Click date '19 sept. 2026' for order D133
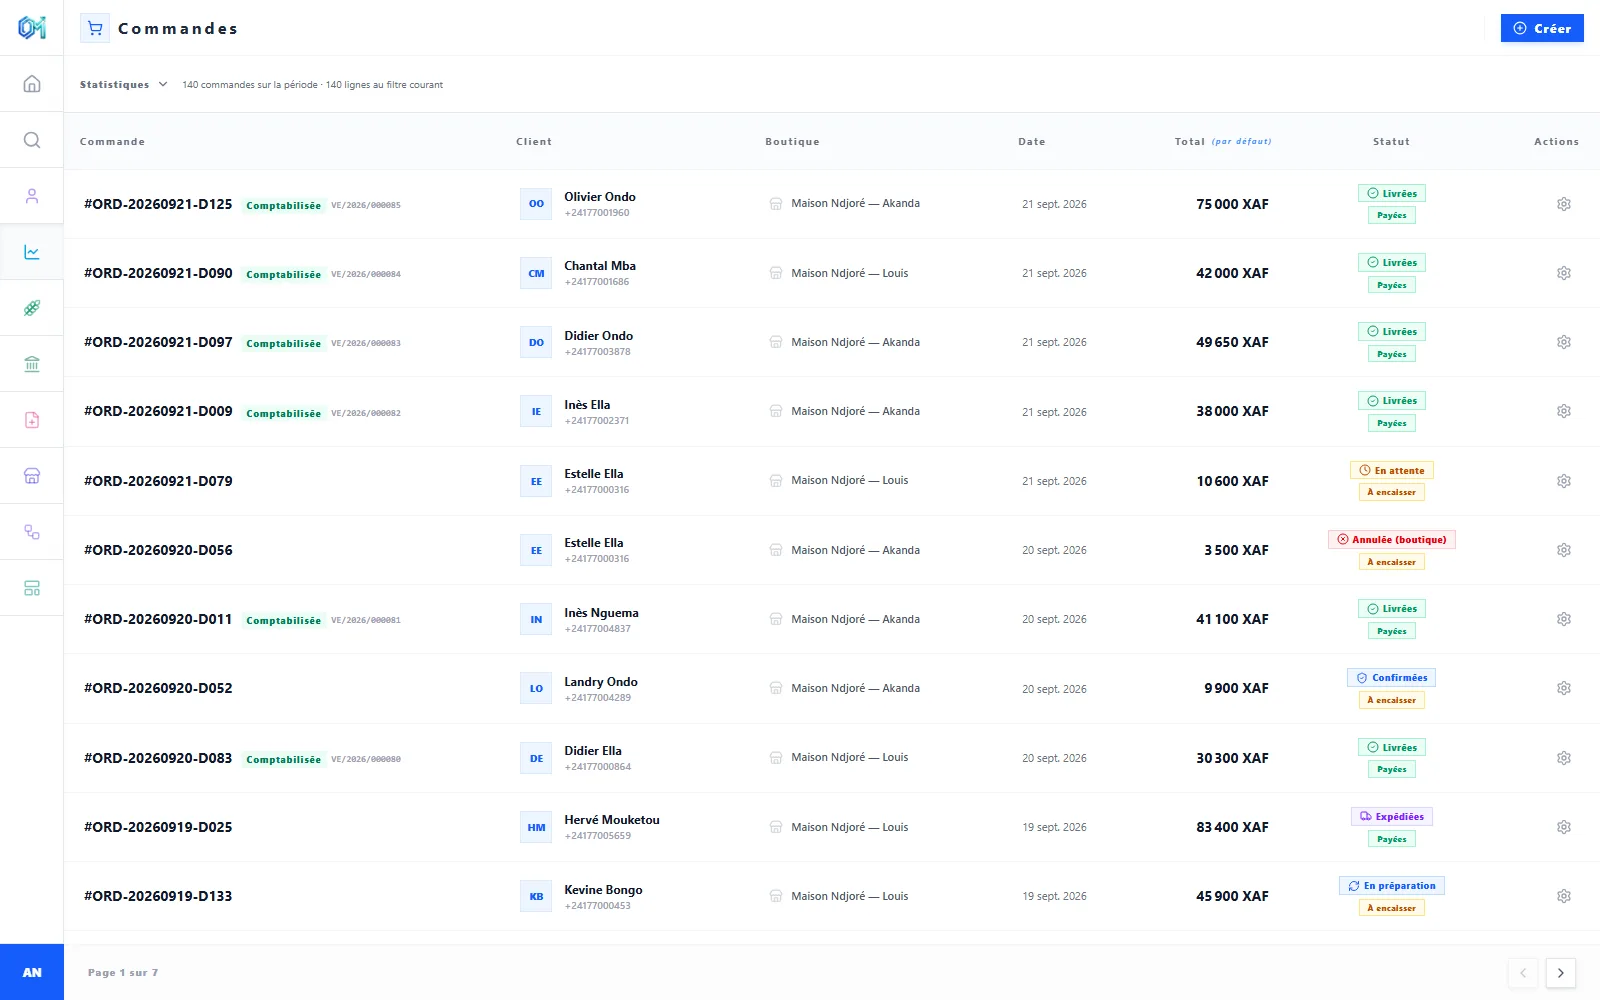1600x1000 pixels. tap(1054, 896)
